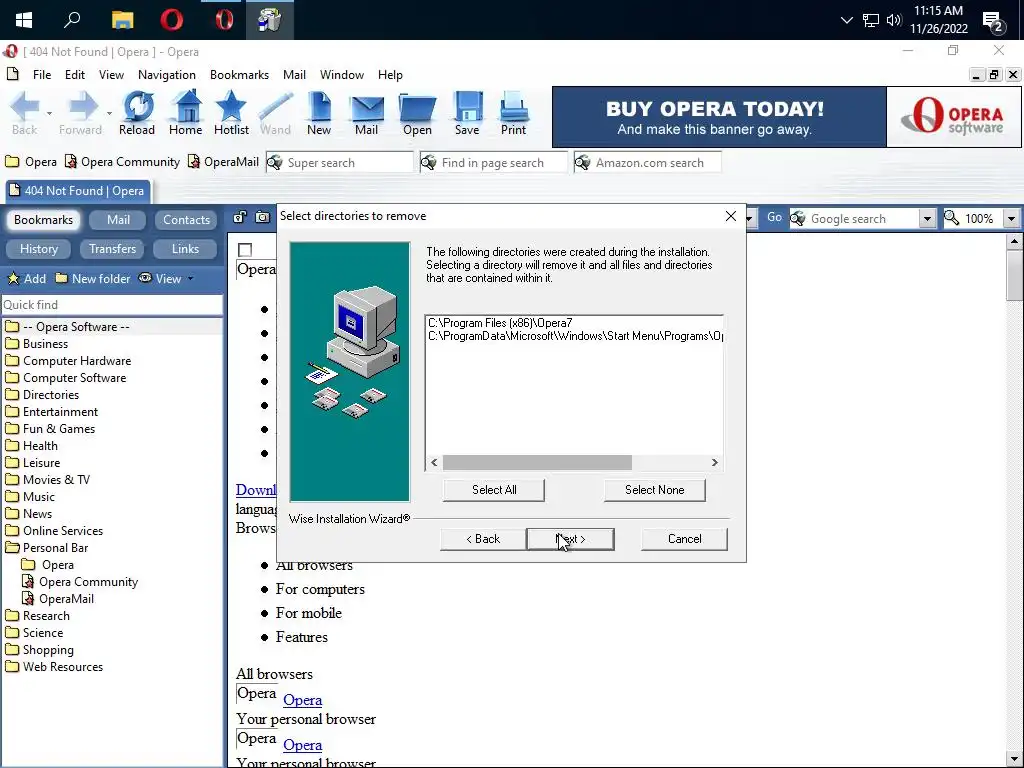Screen dimensions: 1024x768
Task: Click Select All in the dialog
Action: point(494,490)
